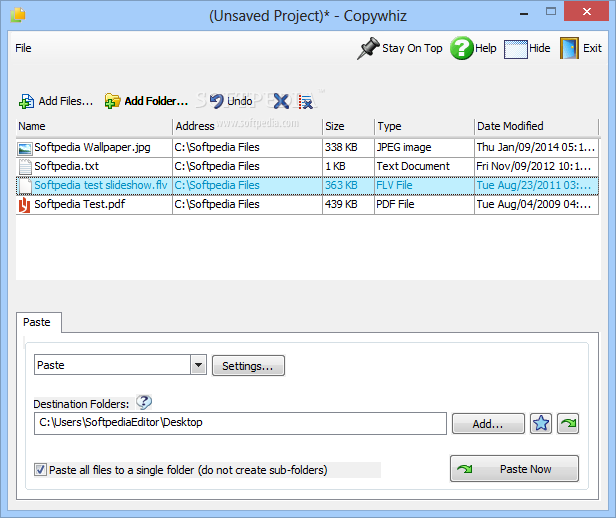Click the Copywhiz app icon in title bar
This screenshot has width=616, height=518.
pos(18,15)
